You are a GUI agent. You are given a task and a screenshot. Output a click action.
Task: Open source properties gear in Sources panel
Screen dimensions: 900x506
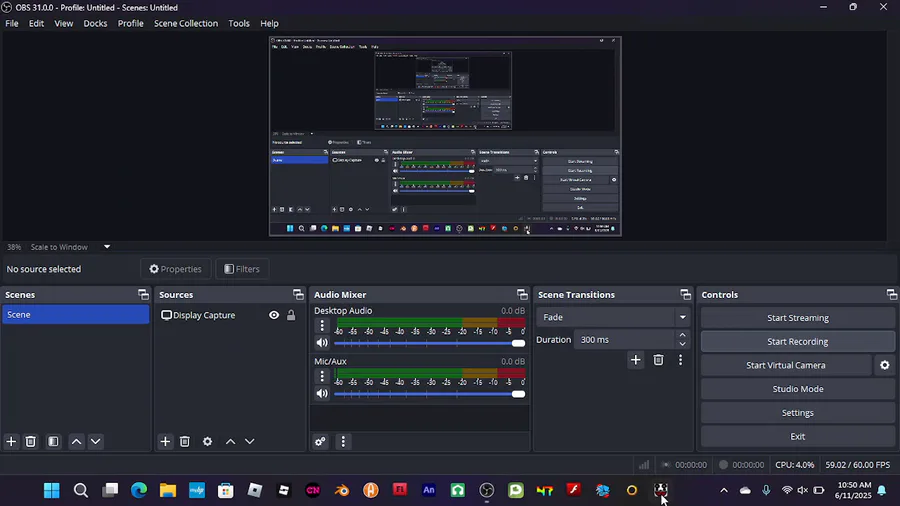coord(207,441)
